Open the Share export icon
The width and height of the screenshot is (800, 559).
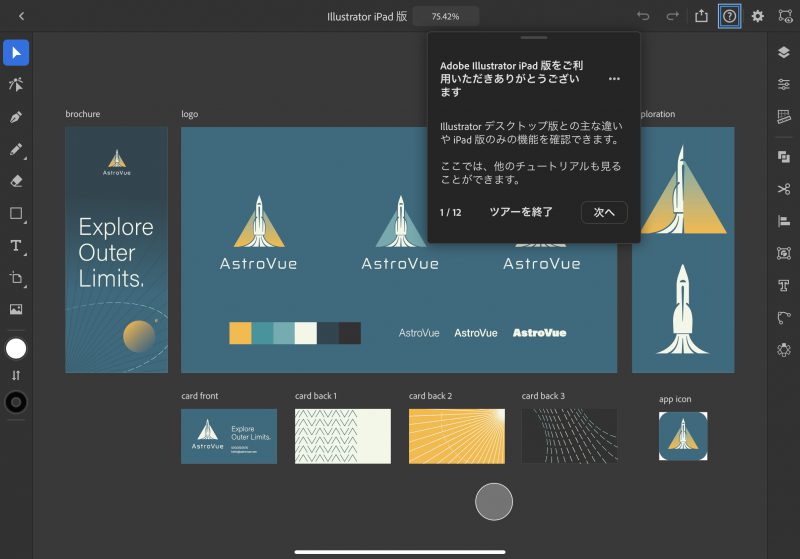tap(702, 16)
